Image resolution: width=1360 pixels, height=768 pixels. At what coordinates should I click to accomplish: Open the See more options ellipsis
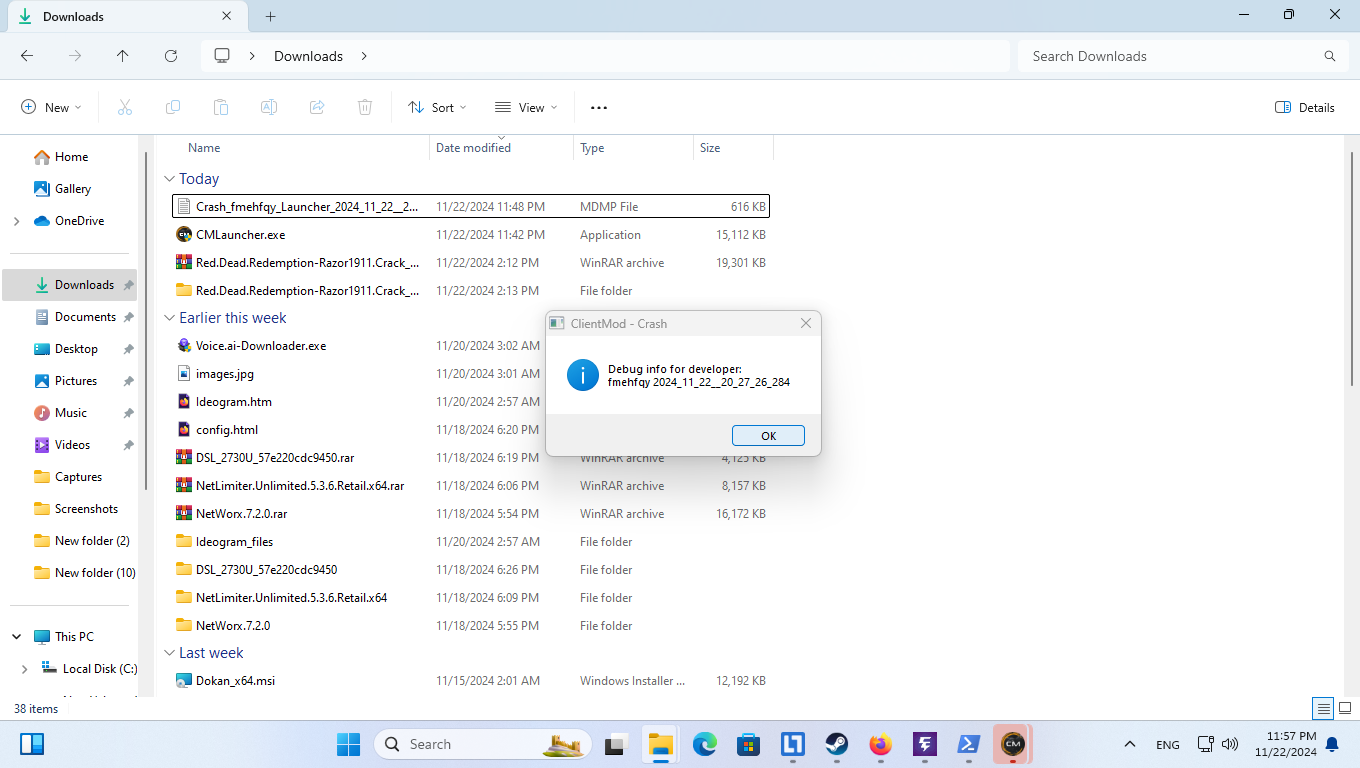[599, 108]
